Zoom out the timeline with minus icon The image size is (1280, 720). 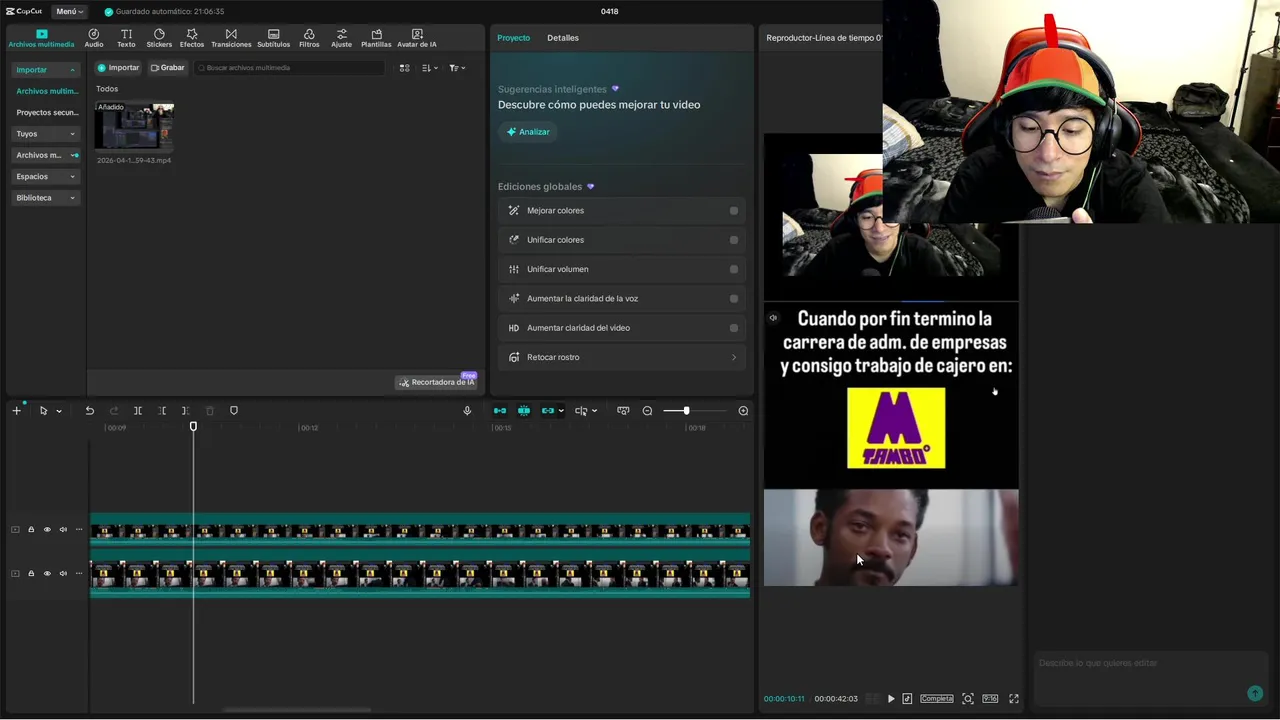tap(647, 411)
